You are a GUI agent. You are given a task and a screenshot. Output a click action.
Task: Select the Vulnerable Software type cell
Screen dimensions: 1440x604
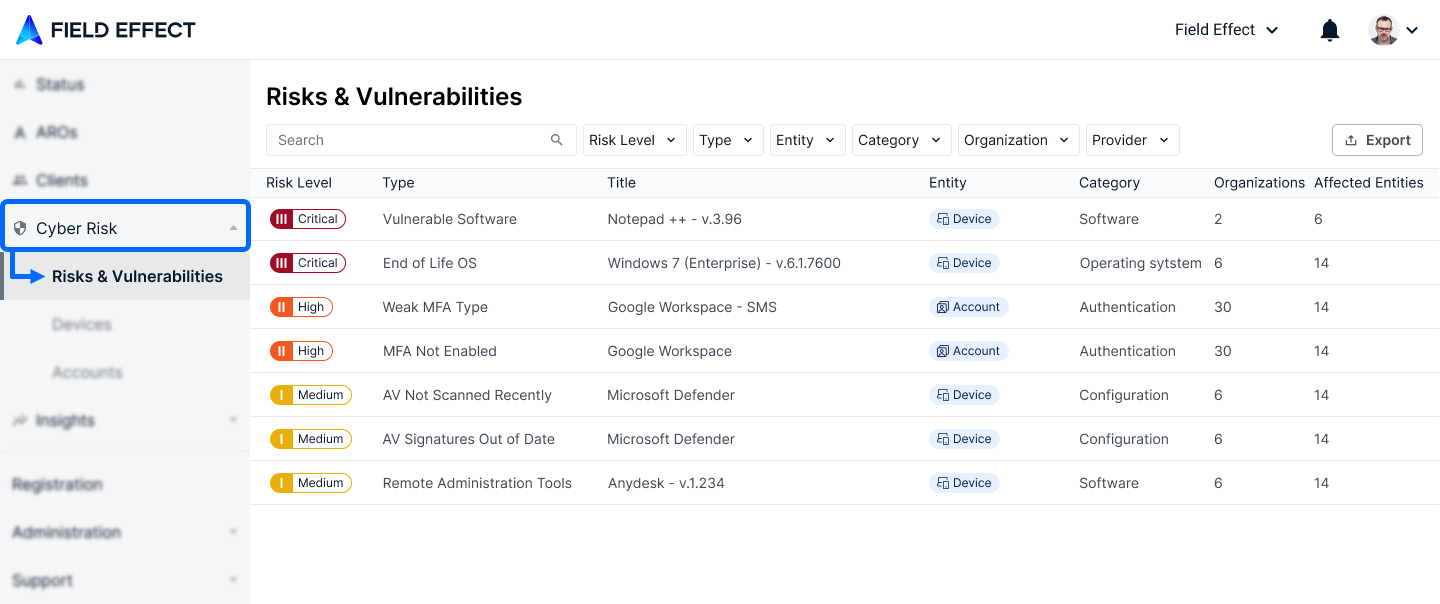tap(450, 219)
